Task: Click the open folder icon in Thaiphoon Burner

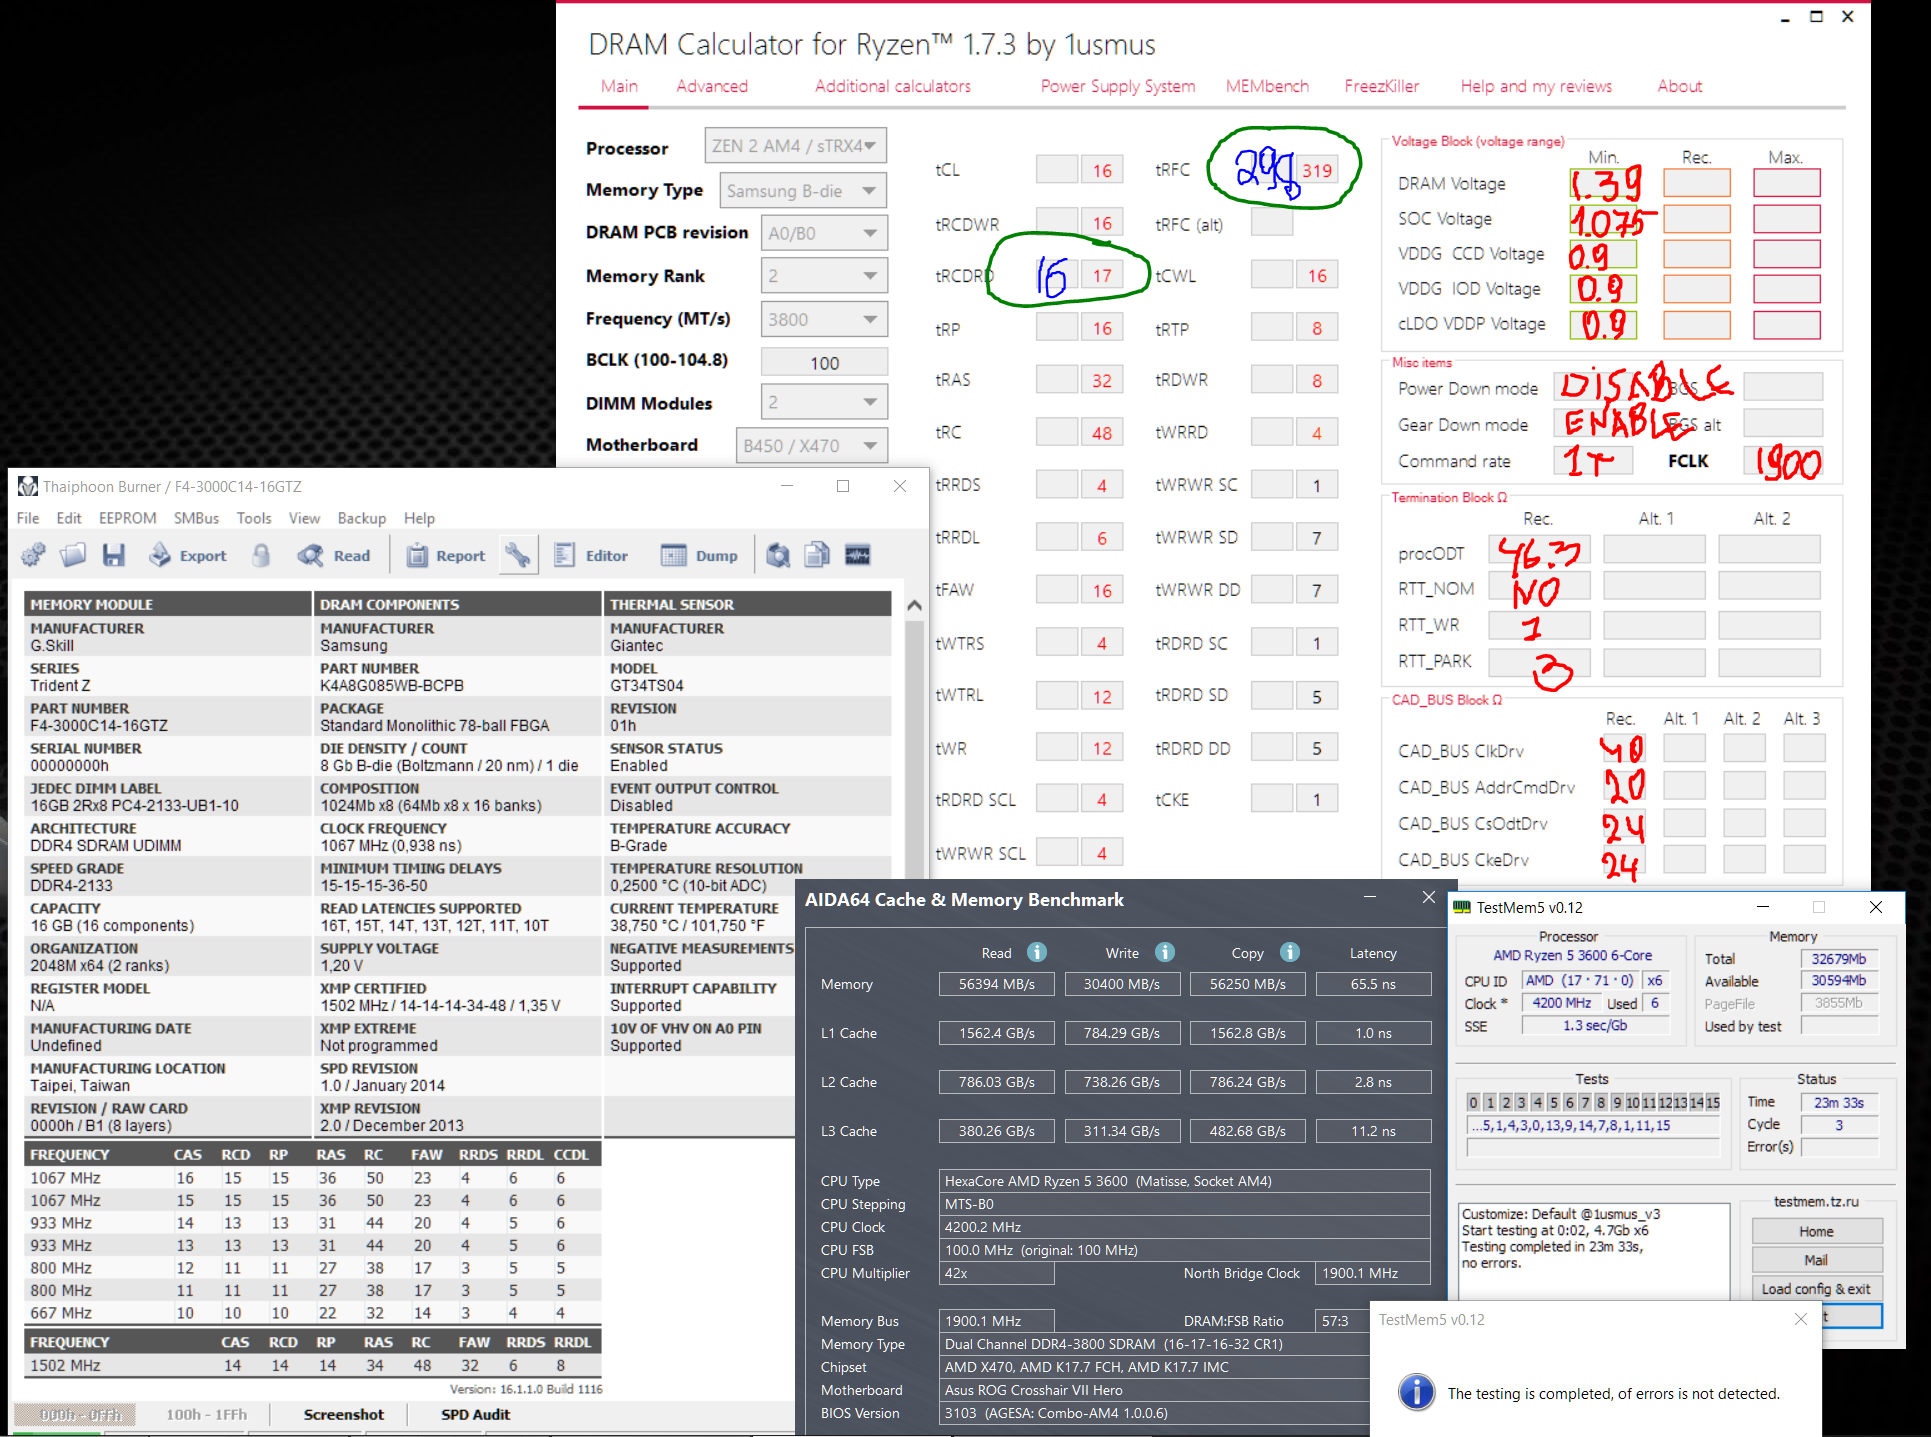Action: [73, 555]
